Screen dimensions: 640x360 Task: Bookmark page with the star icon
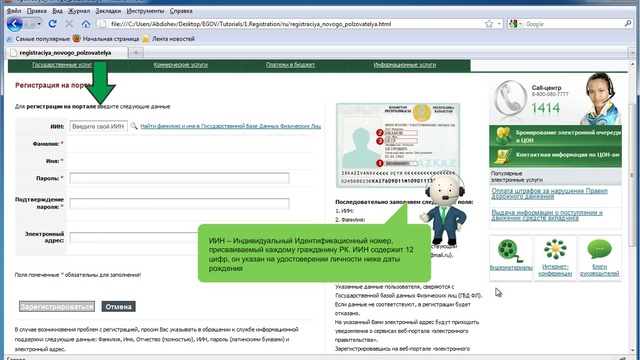[489, 24]
